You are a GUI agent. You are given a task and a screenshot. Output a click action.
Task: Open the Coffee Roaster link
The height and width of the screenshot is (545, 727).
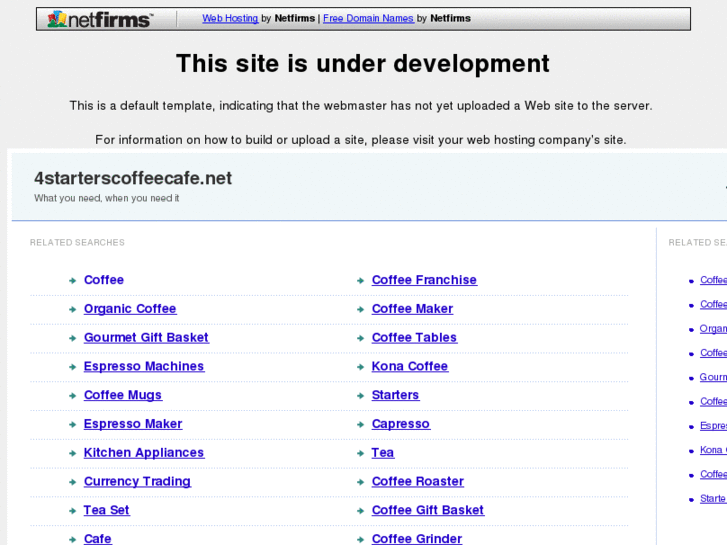[x=418, y=481]
